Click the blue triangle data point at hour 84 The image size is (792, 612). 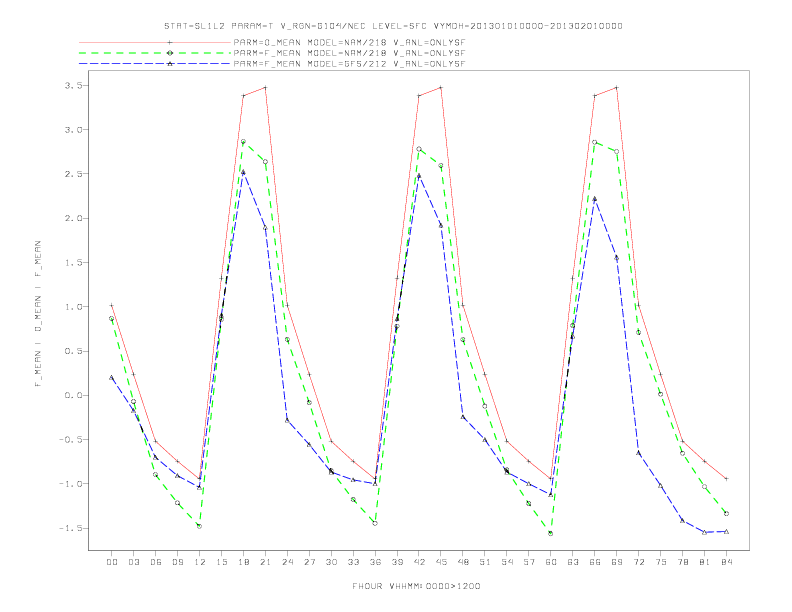tap(726, 531)
